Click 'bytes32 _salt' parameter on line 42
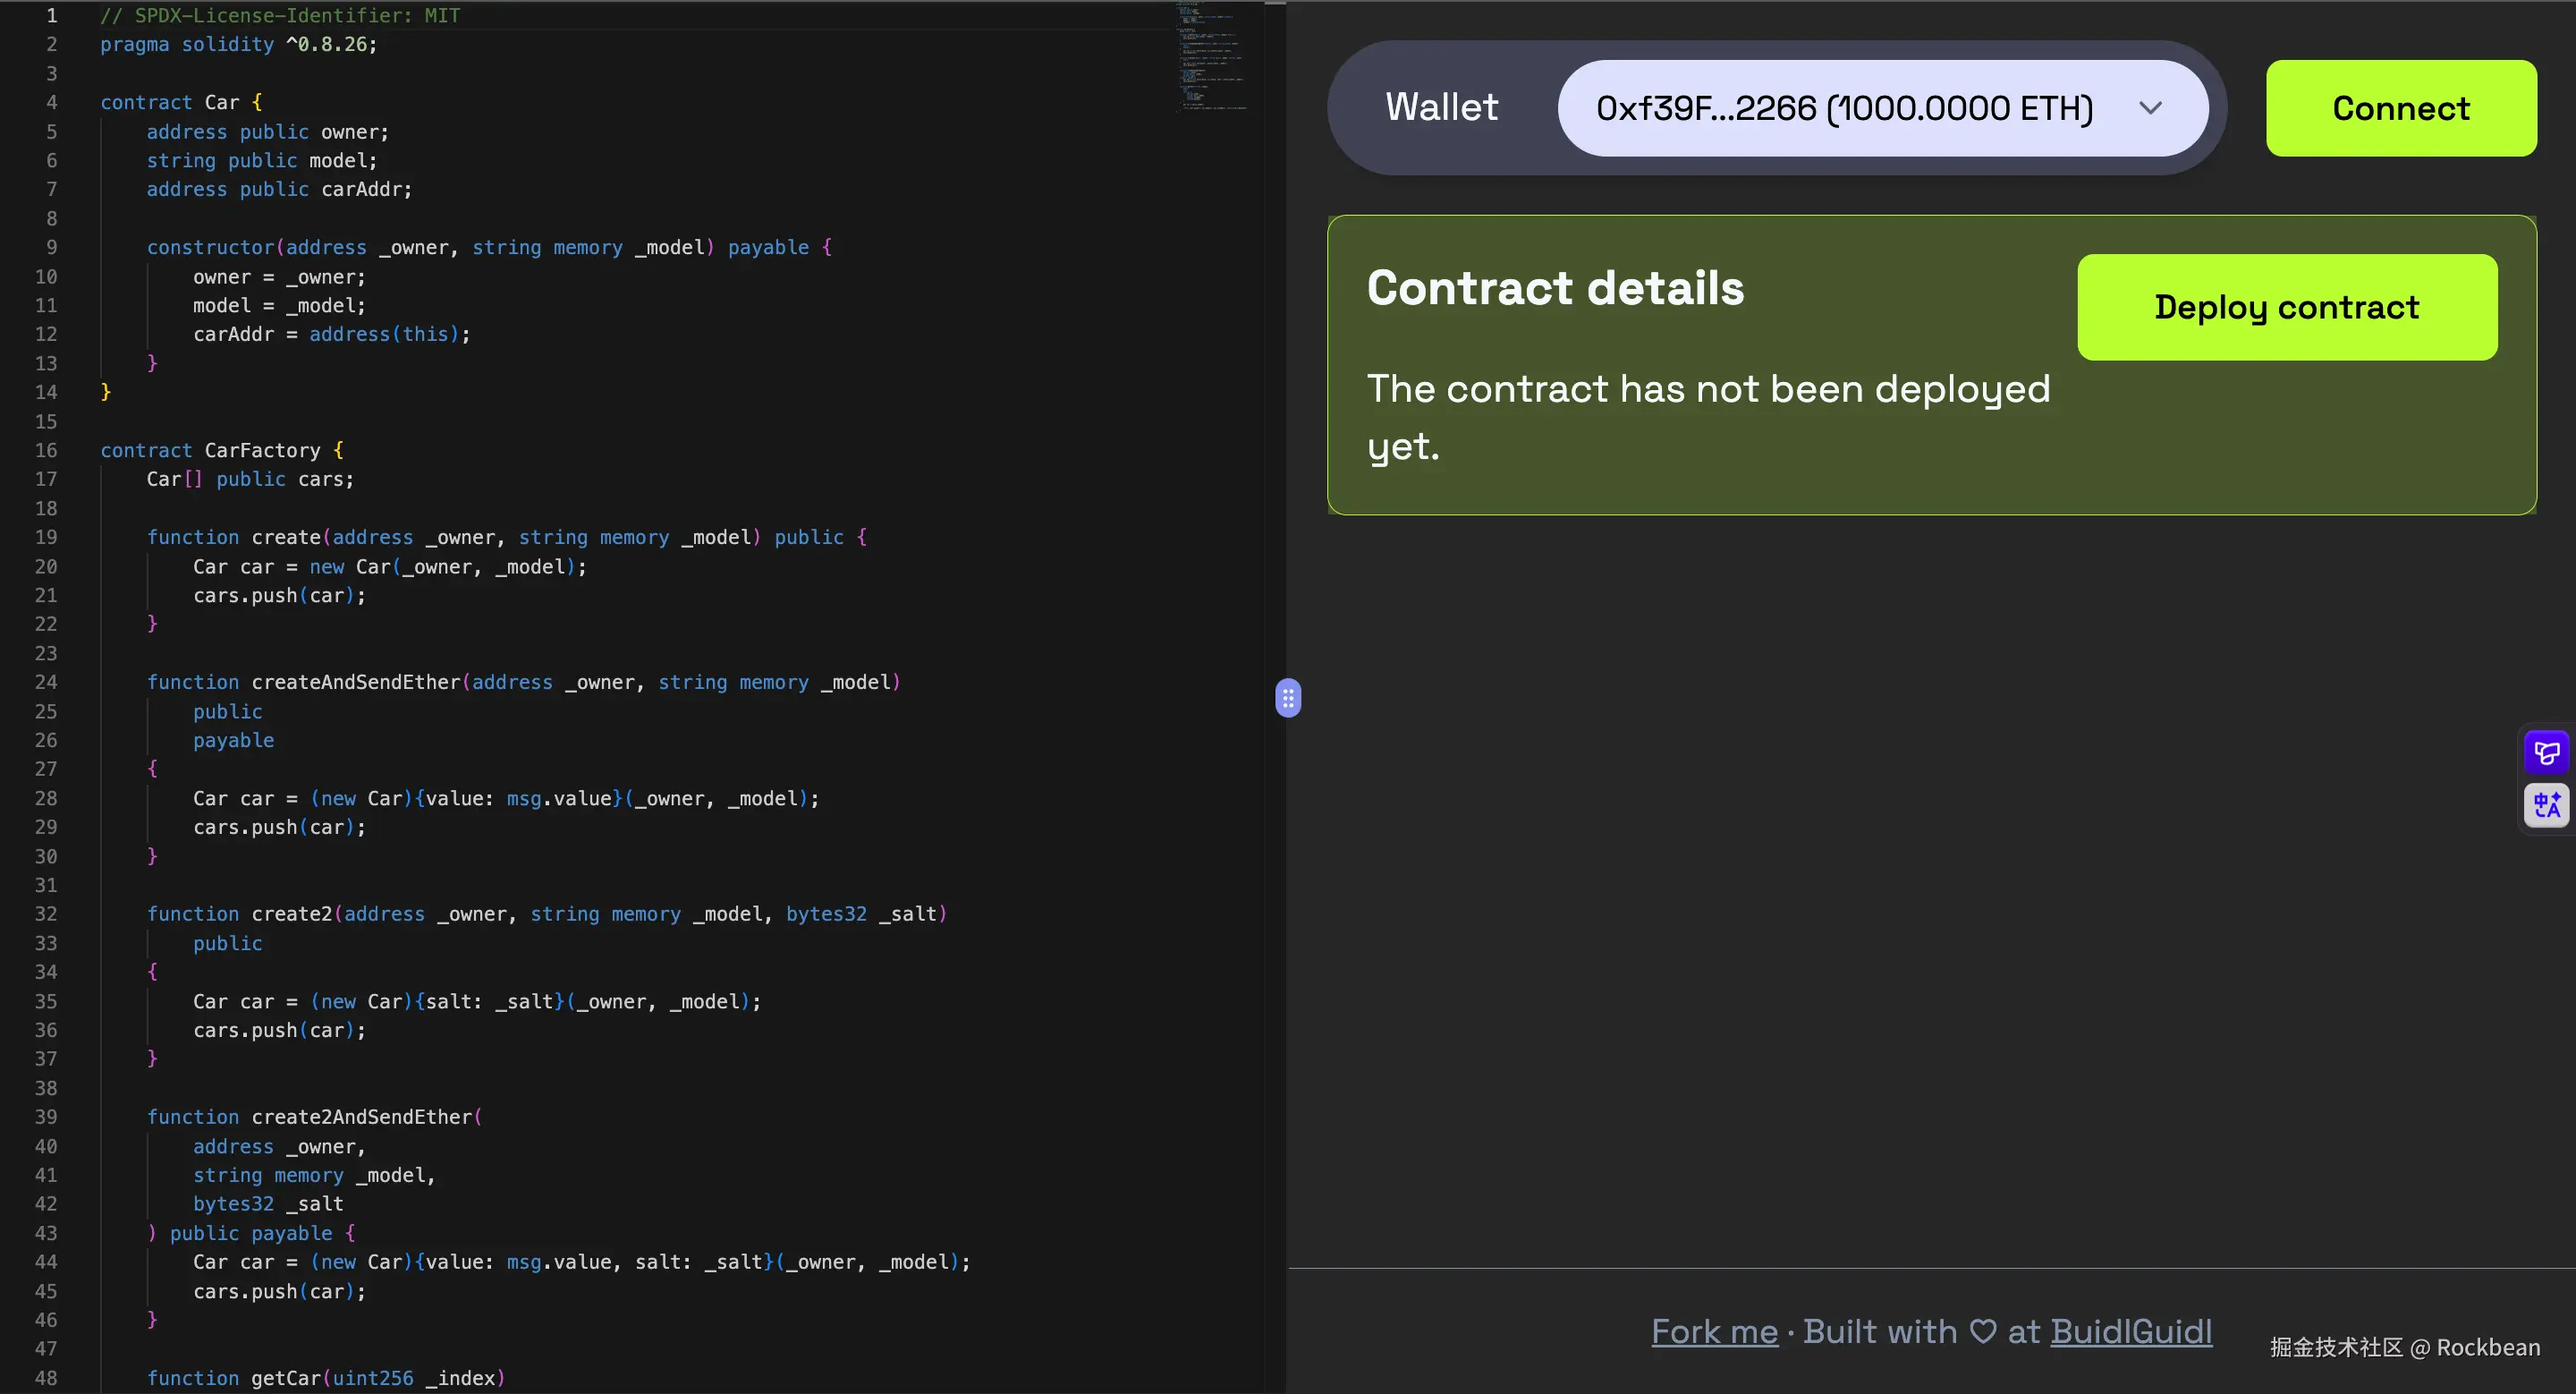Image resolution: width=2576 pixels, height=1394 pixels. pos(268,1204)
